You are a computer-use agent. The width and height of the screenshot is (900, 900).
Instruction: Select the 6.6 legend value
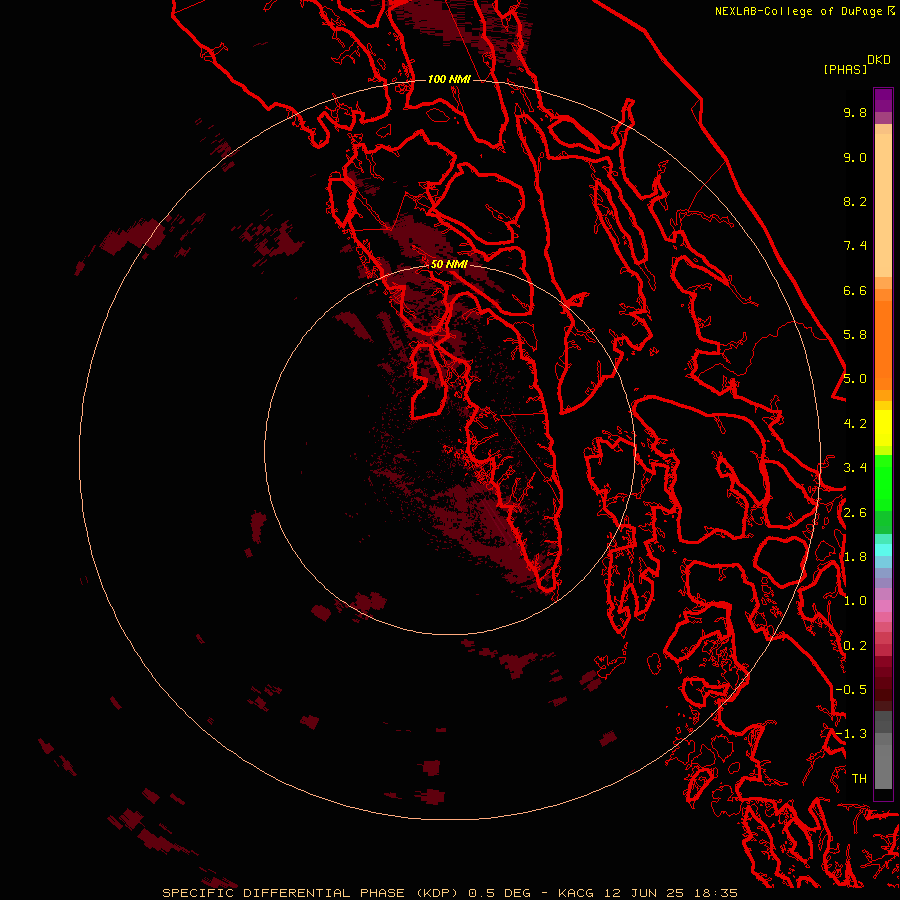tap(855, 290)
